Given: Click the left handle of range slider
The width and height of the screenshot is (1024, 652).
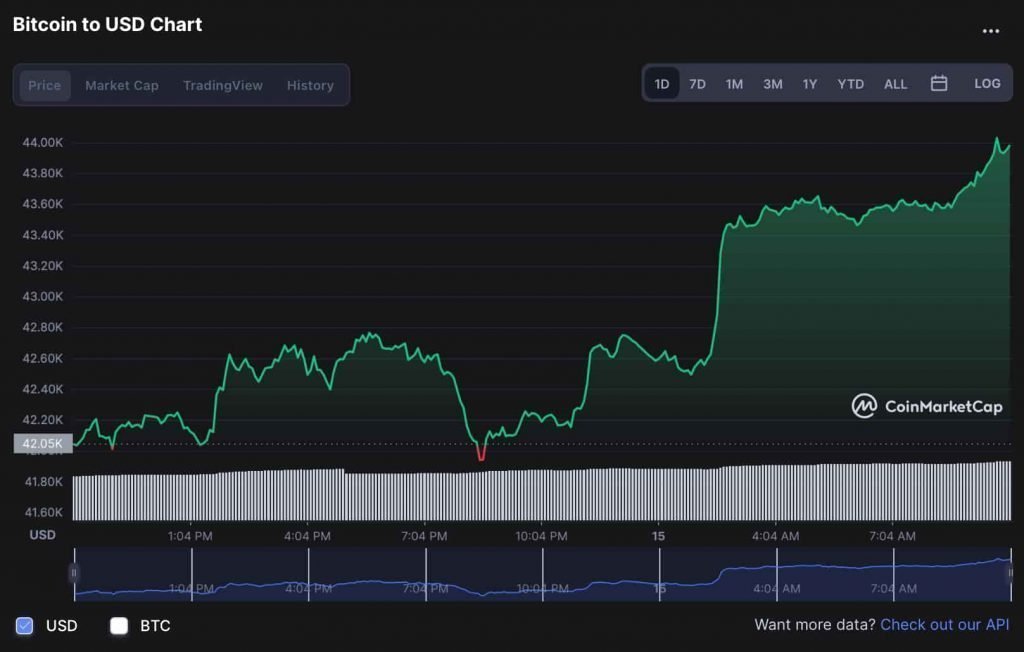Looking at the screenshot, I should coord(73,574).
